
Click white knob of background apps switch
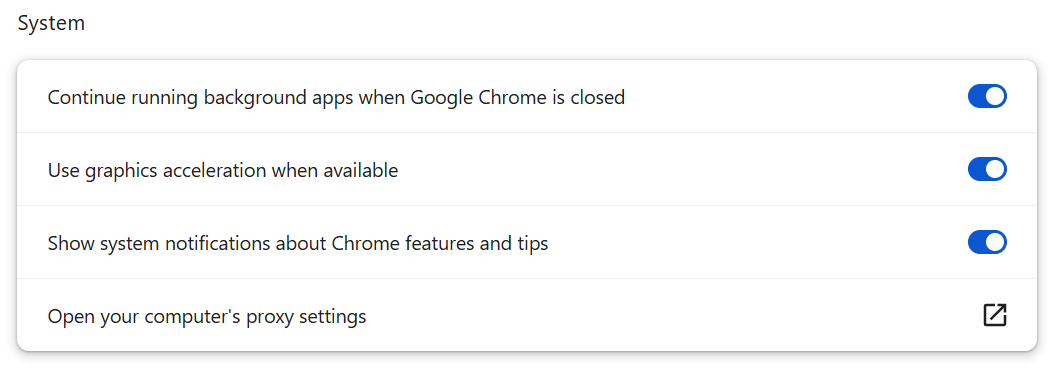[995, 97]
